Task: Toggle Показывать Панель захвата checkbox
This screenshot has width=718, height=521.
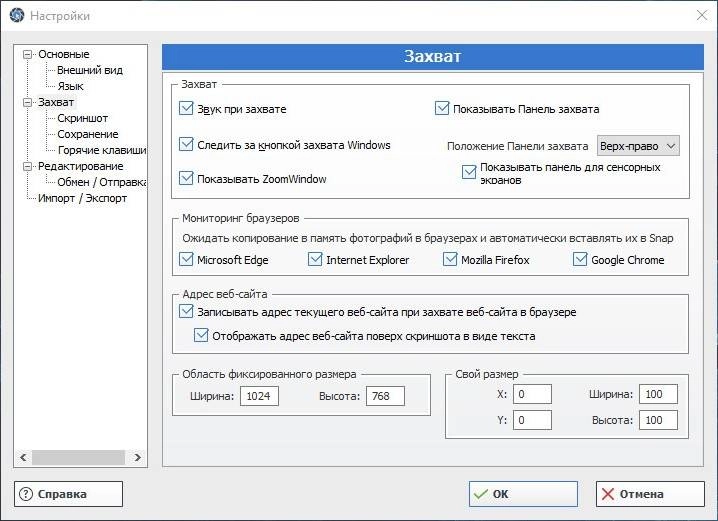Action: click(442, 109)
